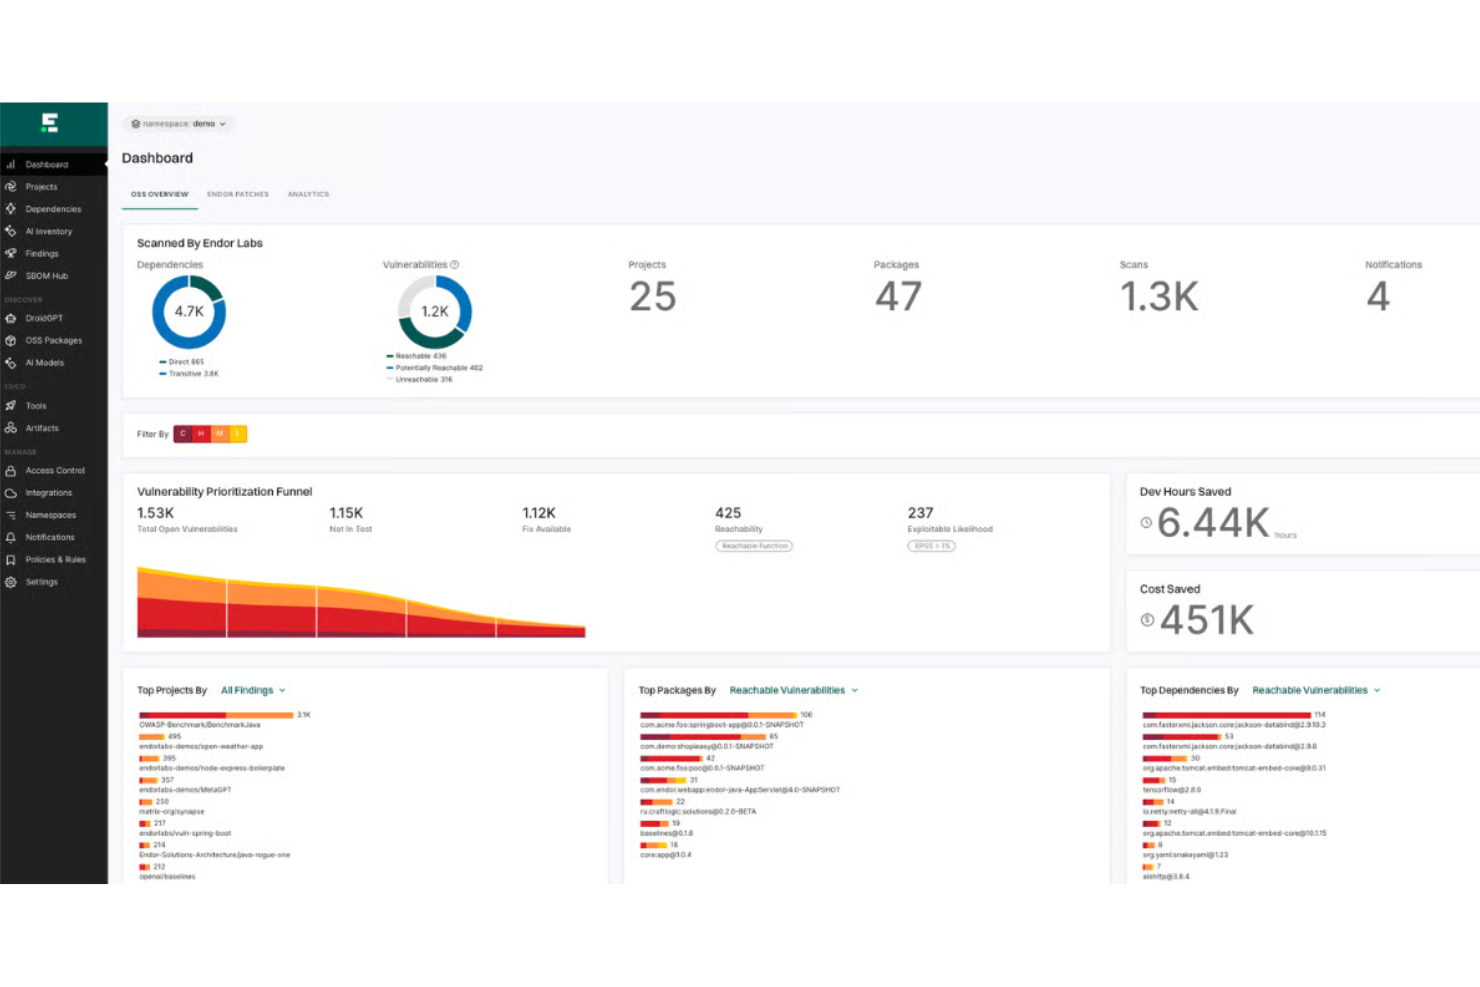Select the matrix-org/synapse project
The image size is (1480, 987).
pos(172,812)
